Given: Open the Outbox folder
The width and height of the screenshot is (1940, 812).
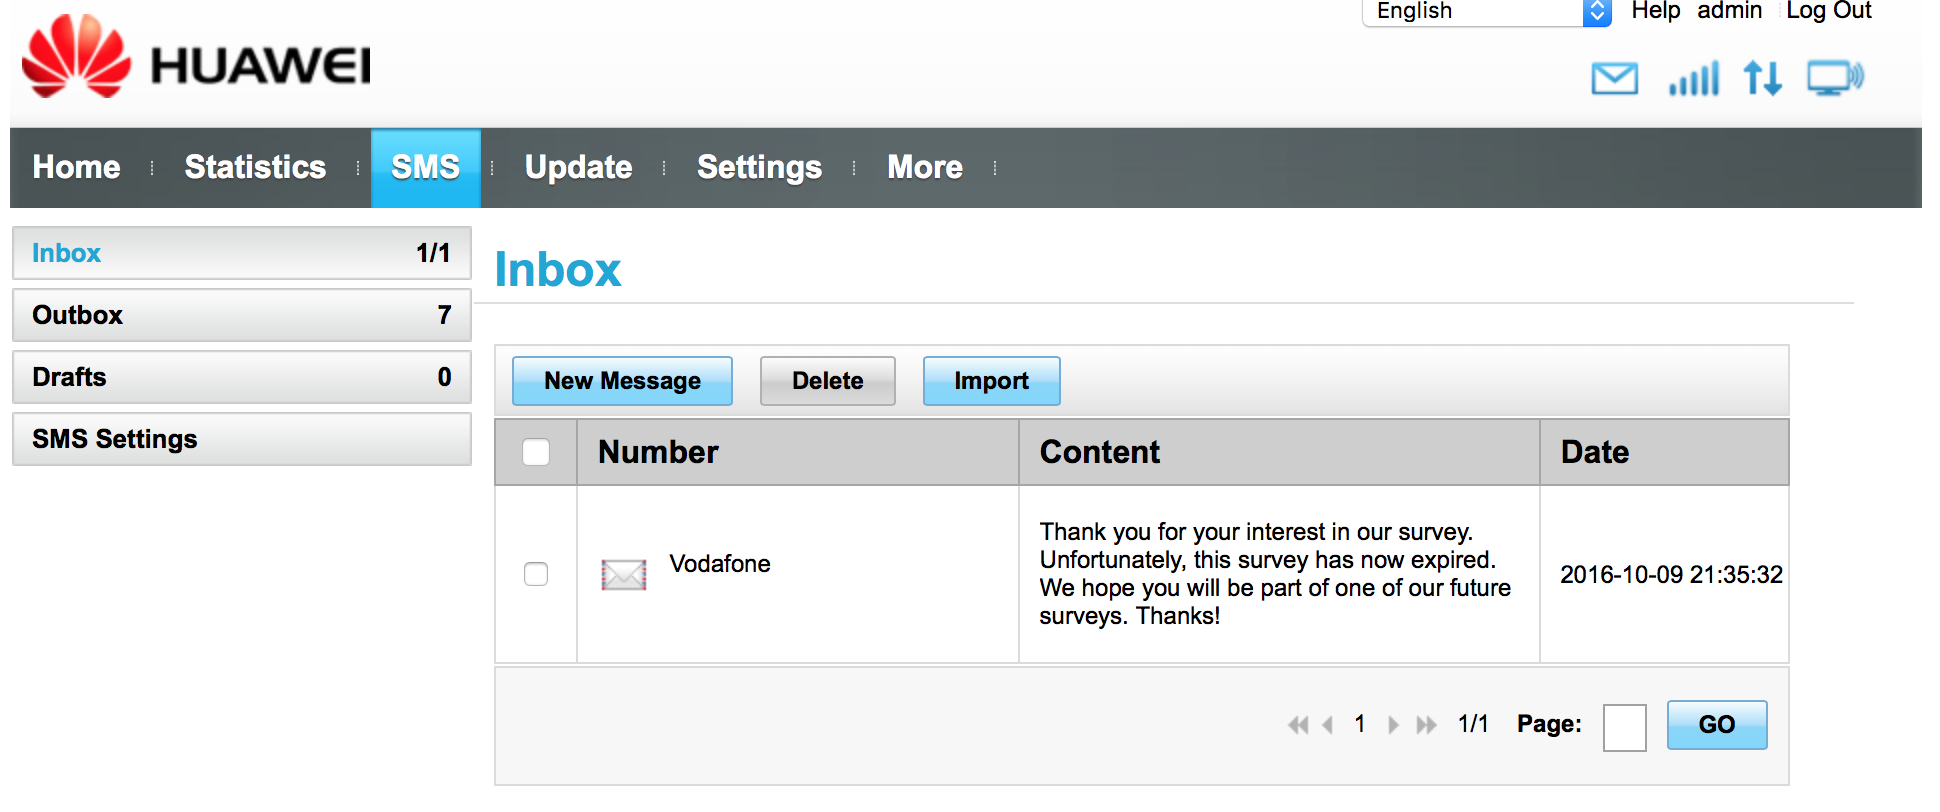Looking at the screenshot, I should click(x=241, y=315).
